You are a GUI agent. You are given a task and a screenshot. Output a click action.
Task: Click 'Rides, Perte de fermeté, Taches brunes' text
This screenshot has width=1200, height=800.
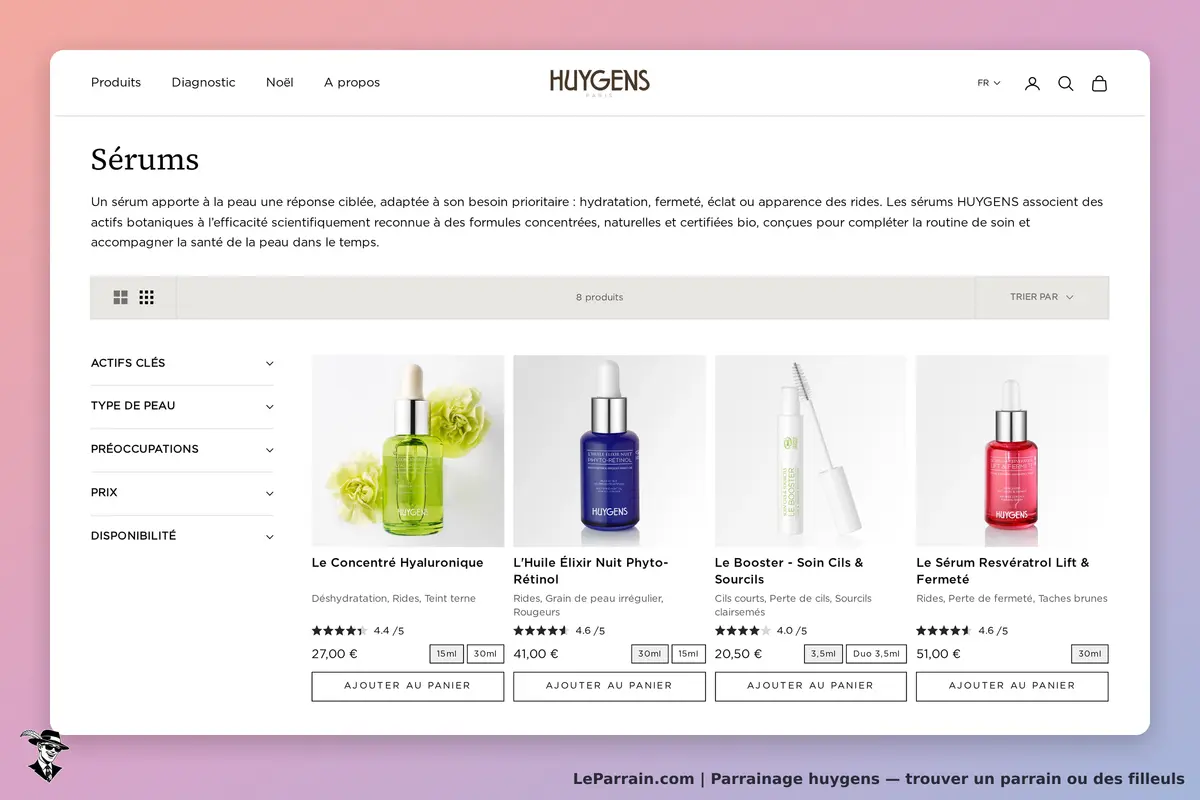[x=1012, y=598]
